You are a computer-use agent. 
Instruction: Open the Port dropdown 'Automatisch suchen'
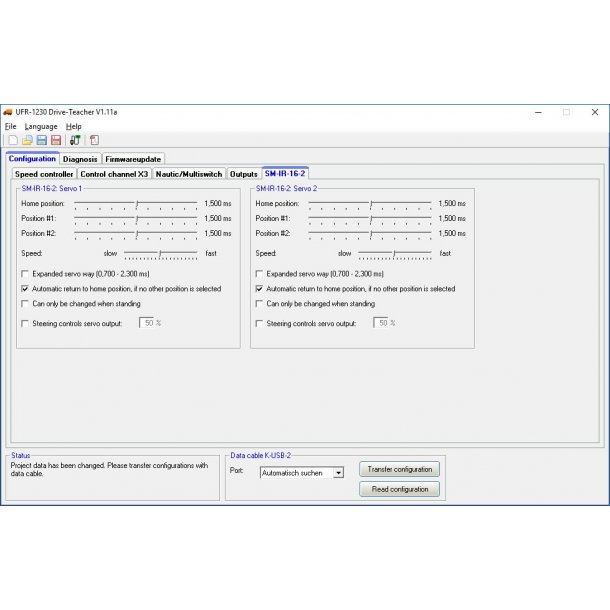(338, 473)
